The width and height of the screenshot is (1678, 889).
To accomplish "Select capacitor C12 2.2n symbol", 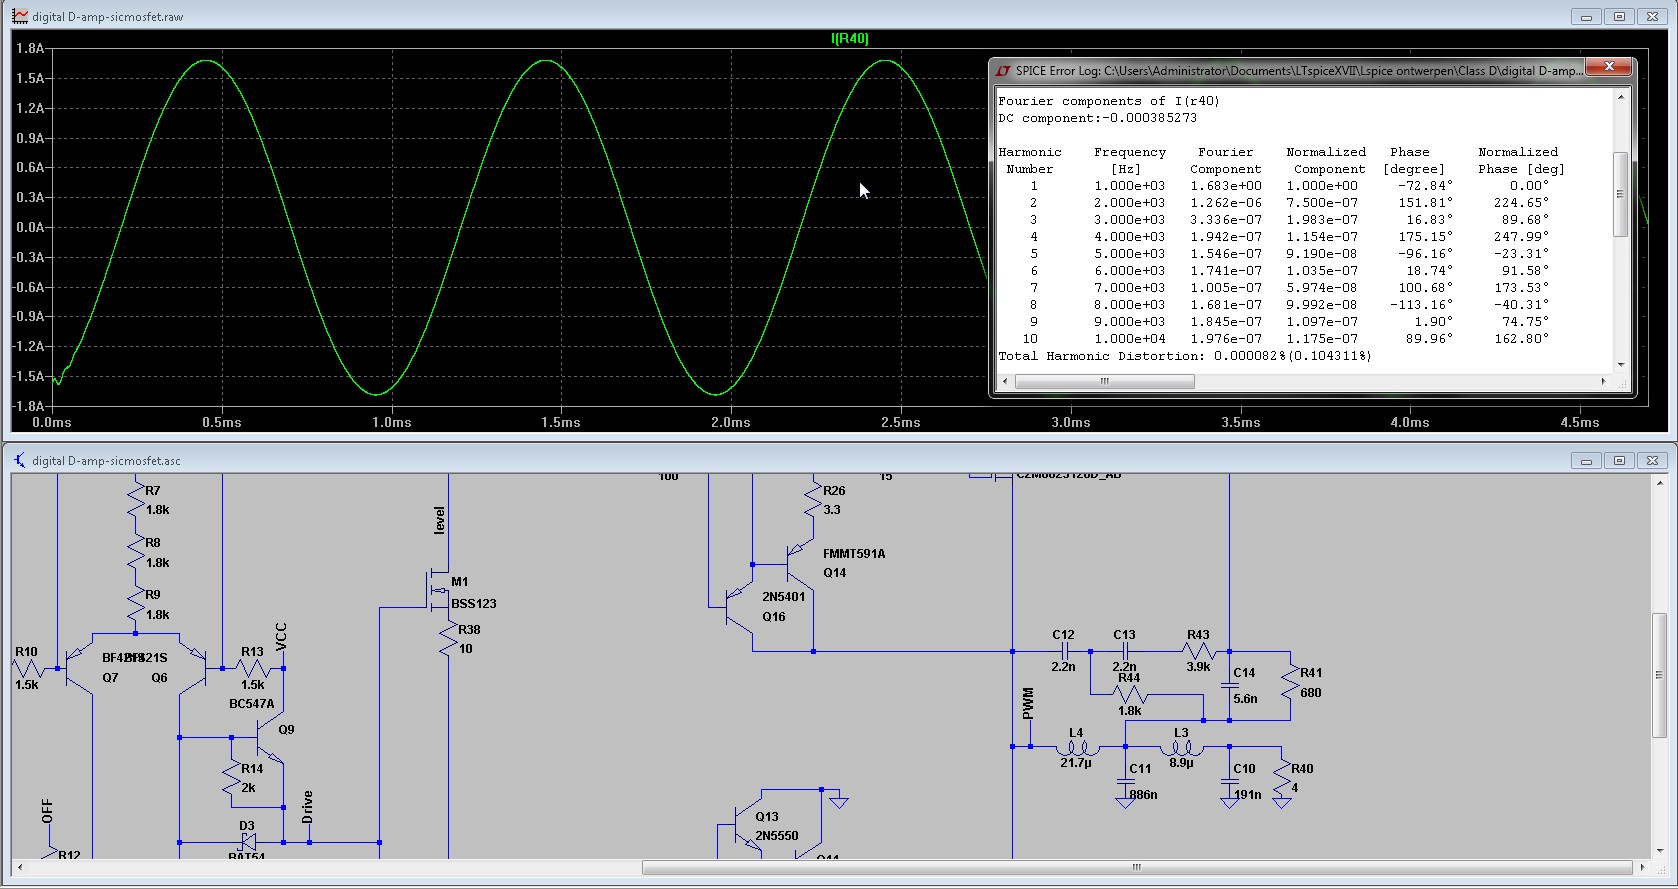I will coord(1064,651).
